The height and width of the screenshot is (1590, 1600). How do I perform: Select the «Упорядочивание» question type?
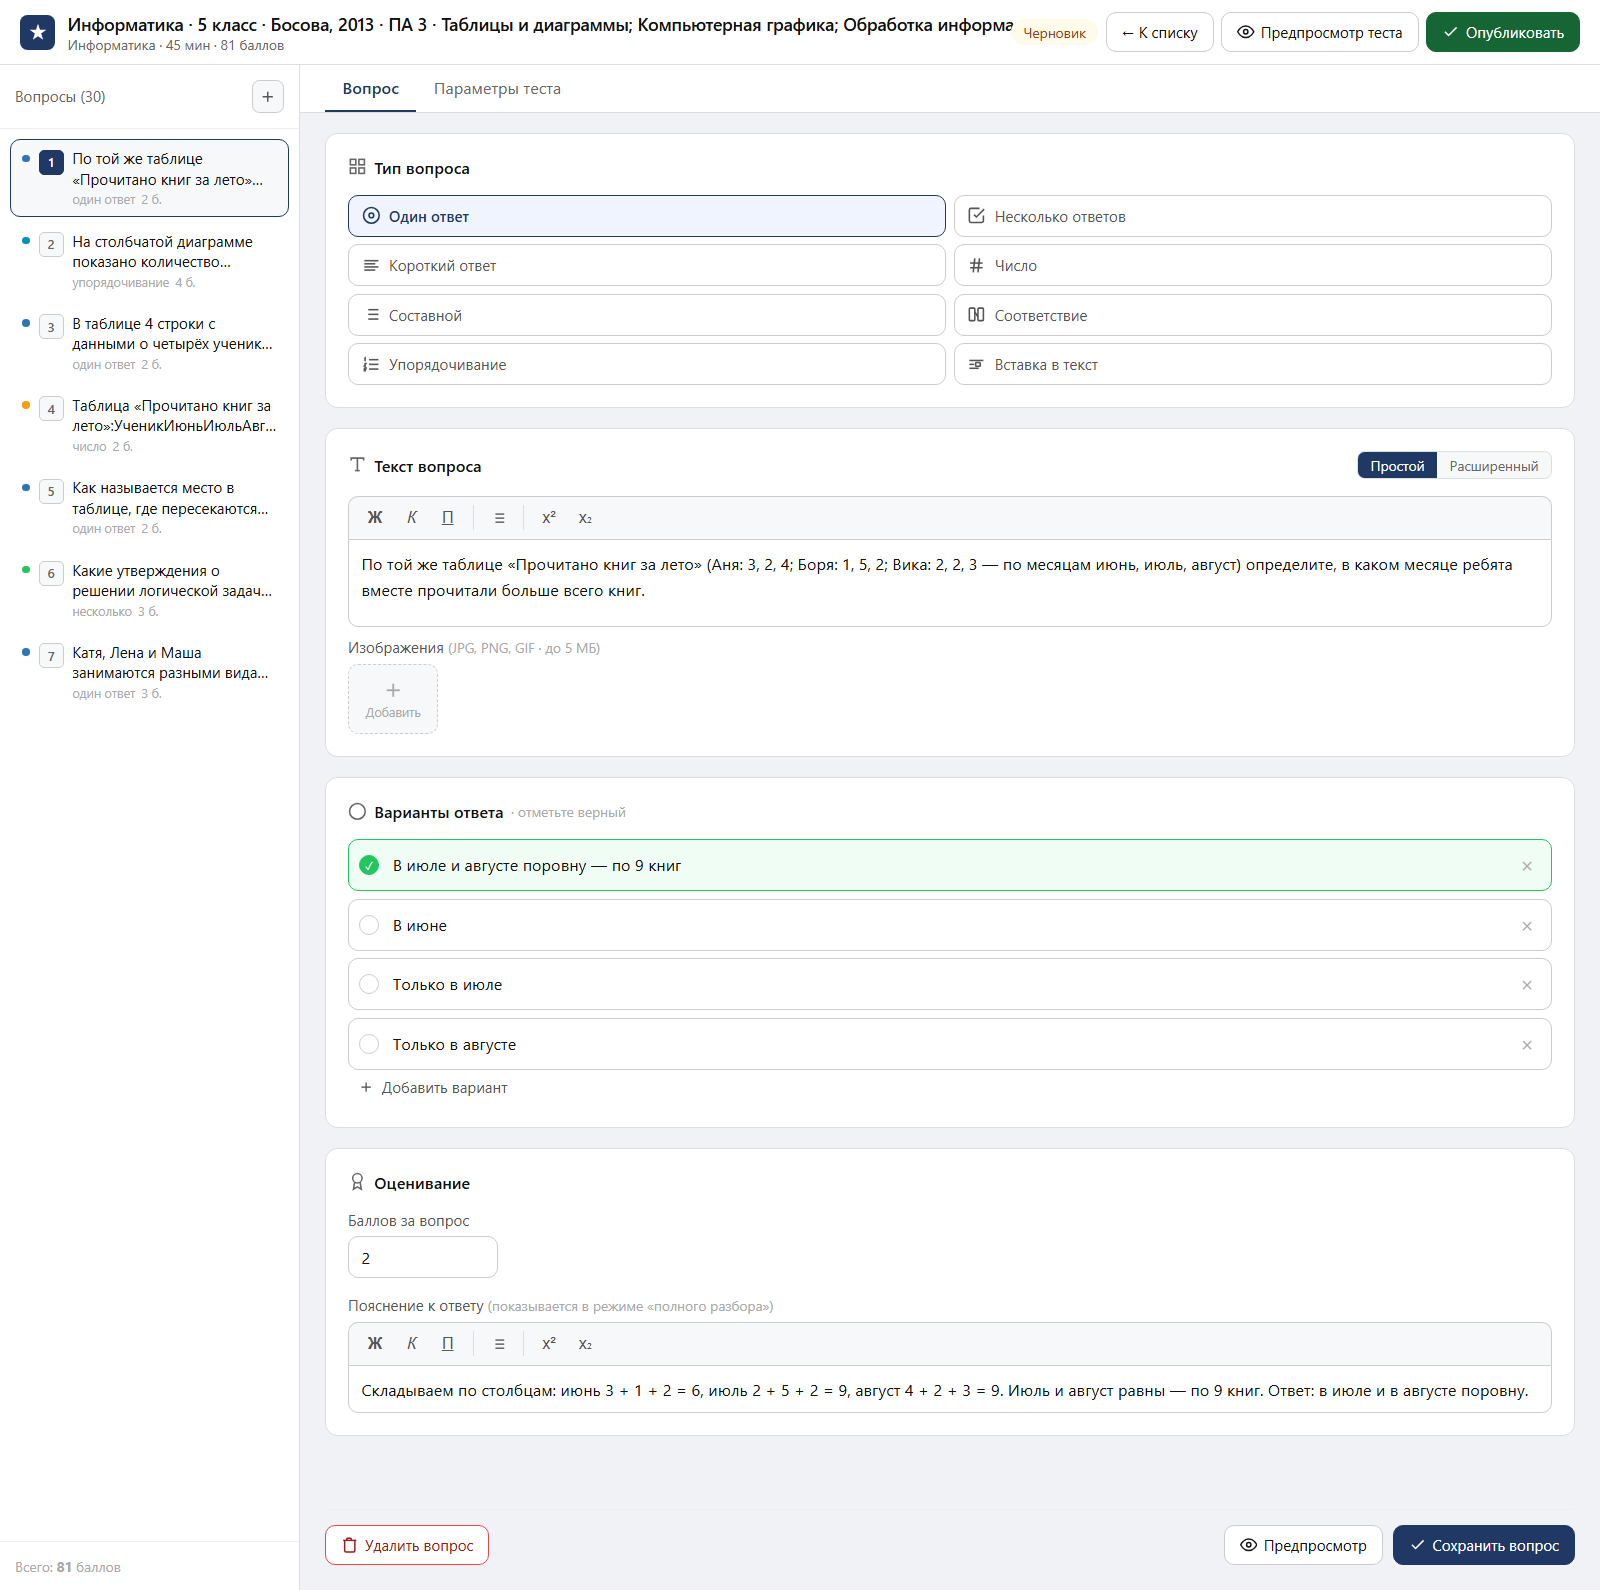[647, 364]
